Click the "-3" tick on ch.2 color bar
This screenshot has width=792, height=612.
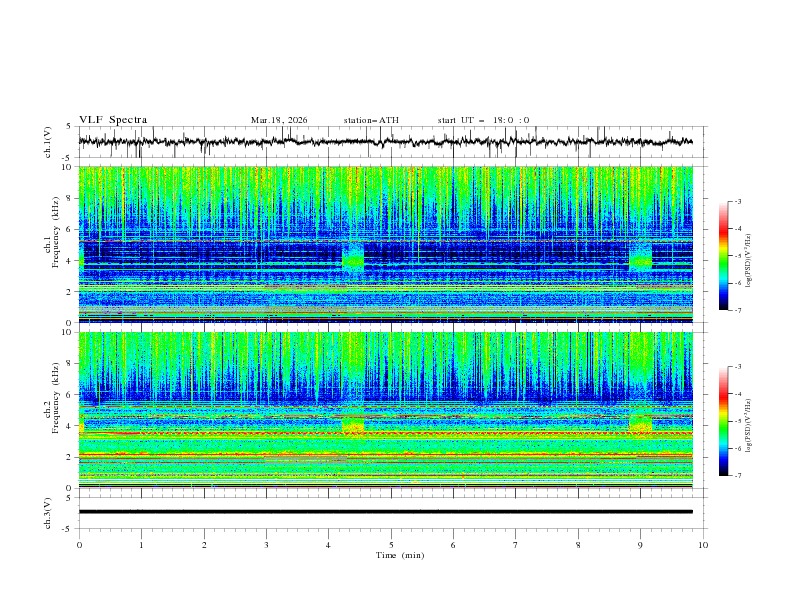coord(738,367)
